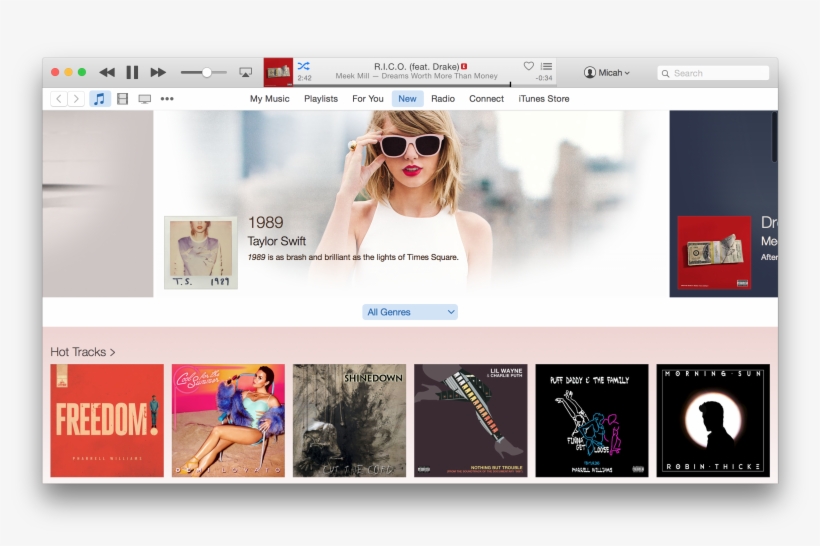Show the previous featured banner
This screenshot has height=546, width=820.
(x=98, y=203)
